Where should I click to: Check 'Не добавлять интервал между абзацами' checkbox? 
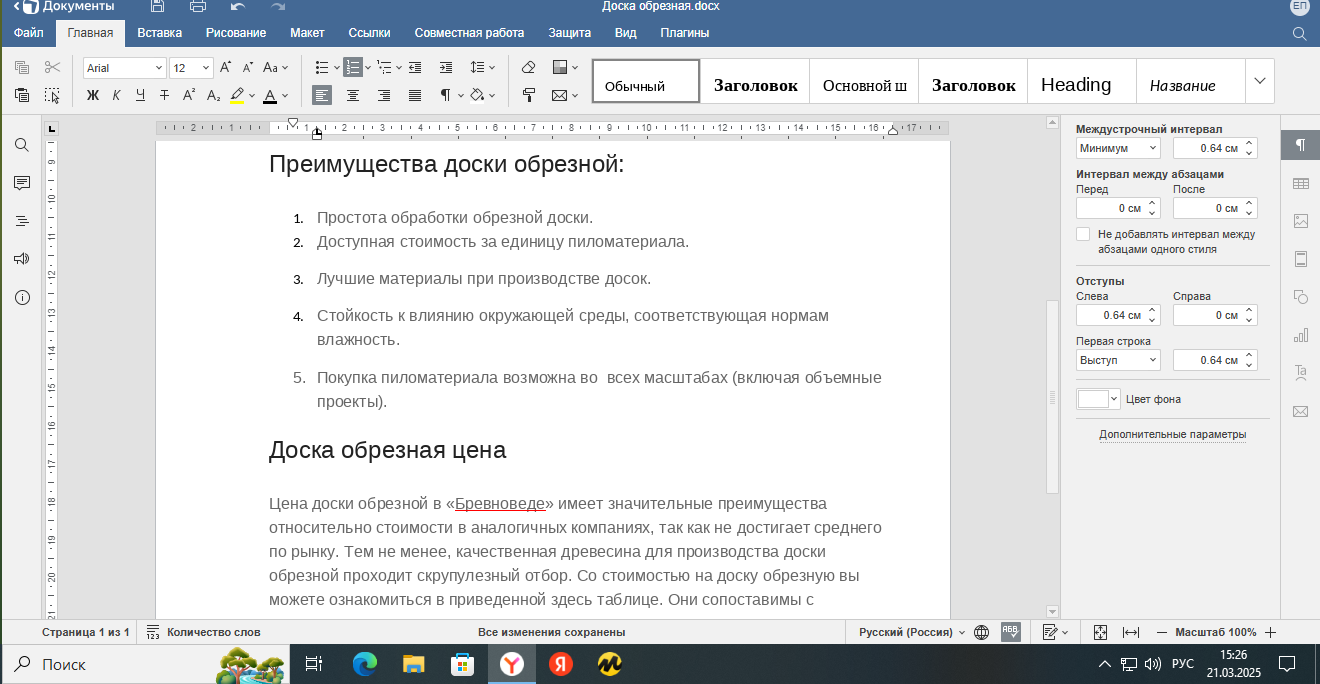point(1083,234)
